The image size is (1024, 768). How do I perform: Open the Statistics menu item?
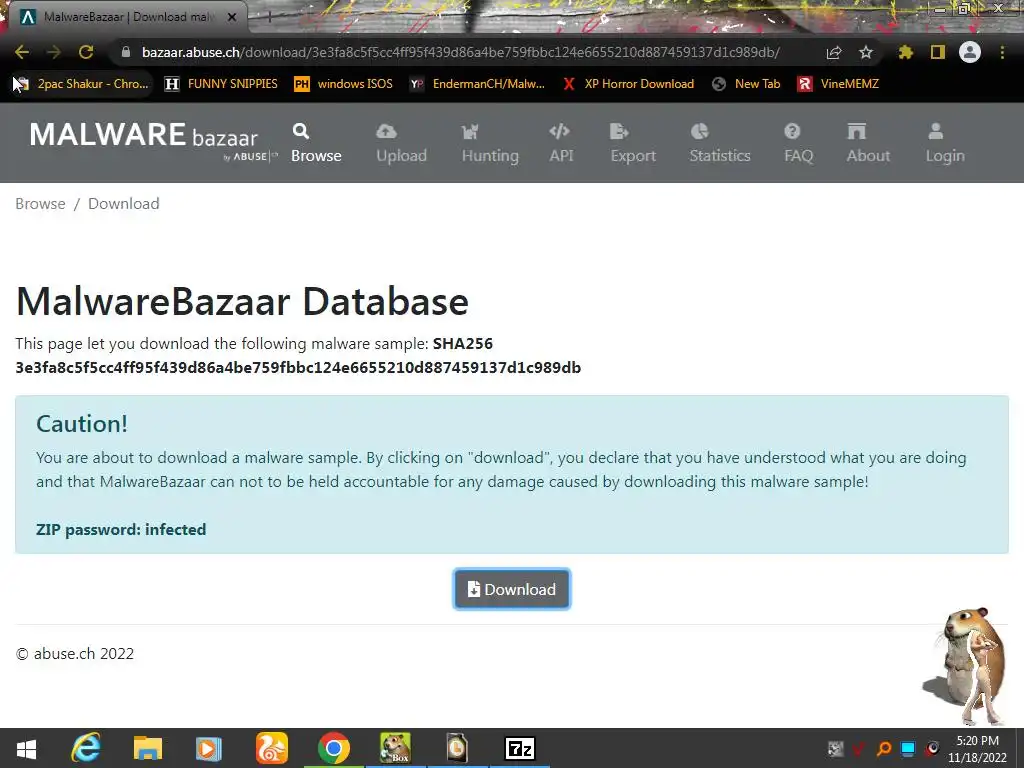click(x=720, y=142)
